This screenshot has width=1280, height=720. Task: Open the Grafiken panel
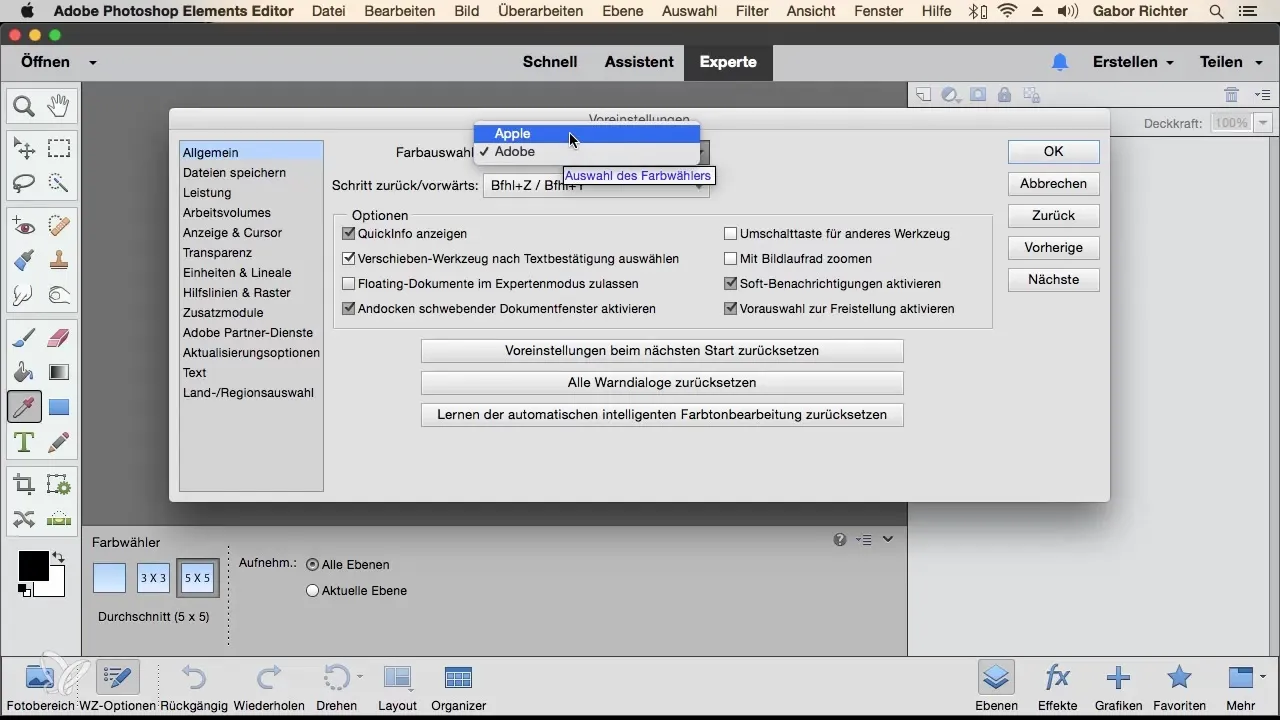point(1118,687)
